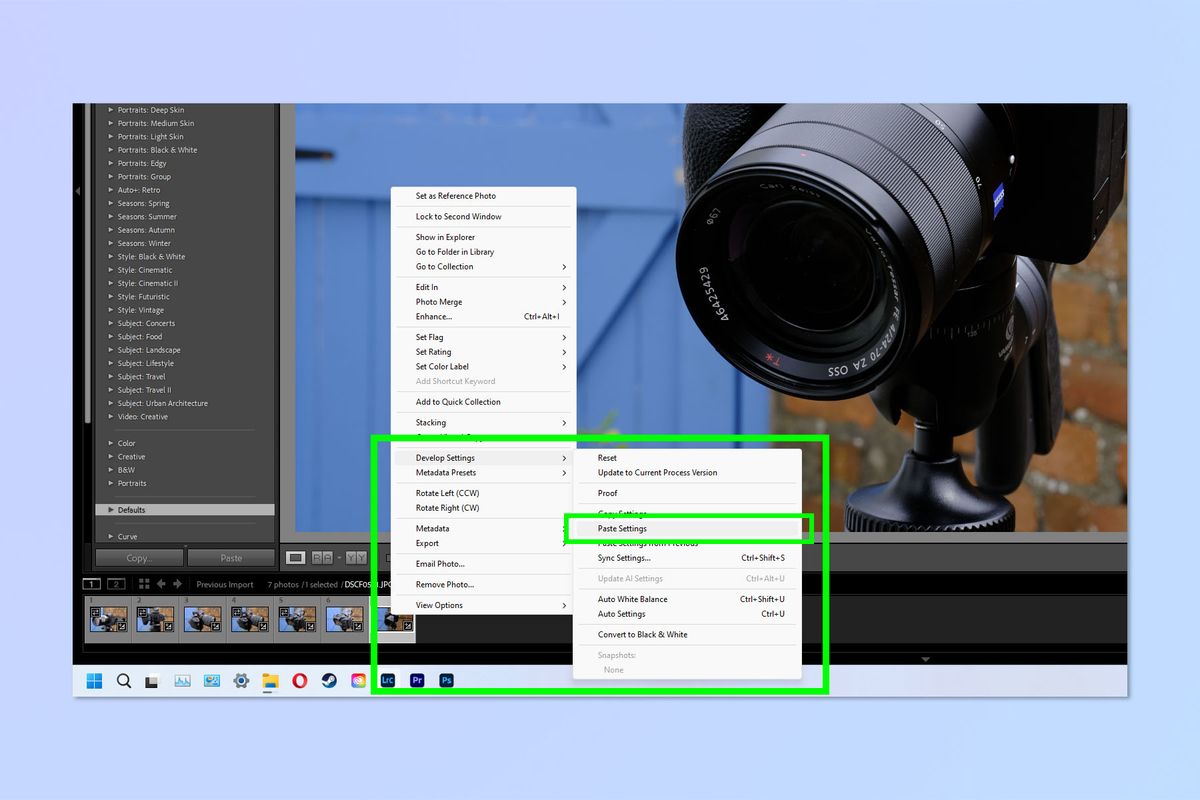This screenshot has height=800, width=1200.
Task: Click the Copy... button
Action: pyautogui.click(x=140, y=557)
